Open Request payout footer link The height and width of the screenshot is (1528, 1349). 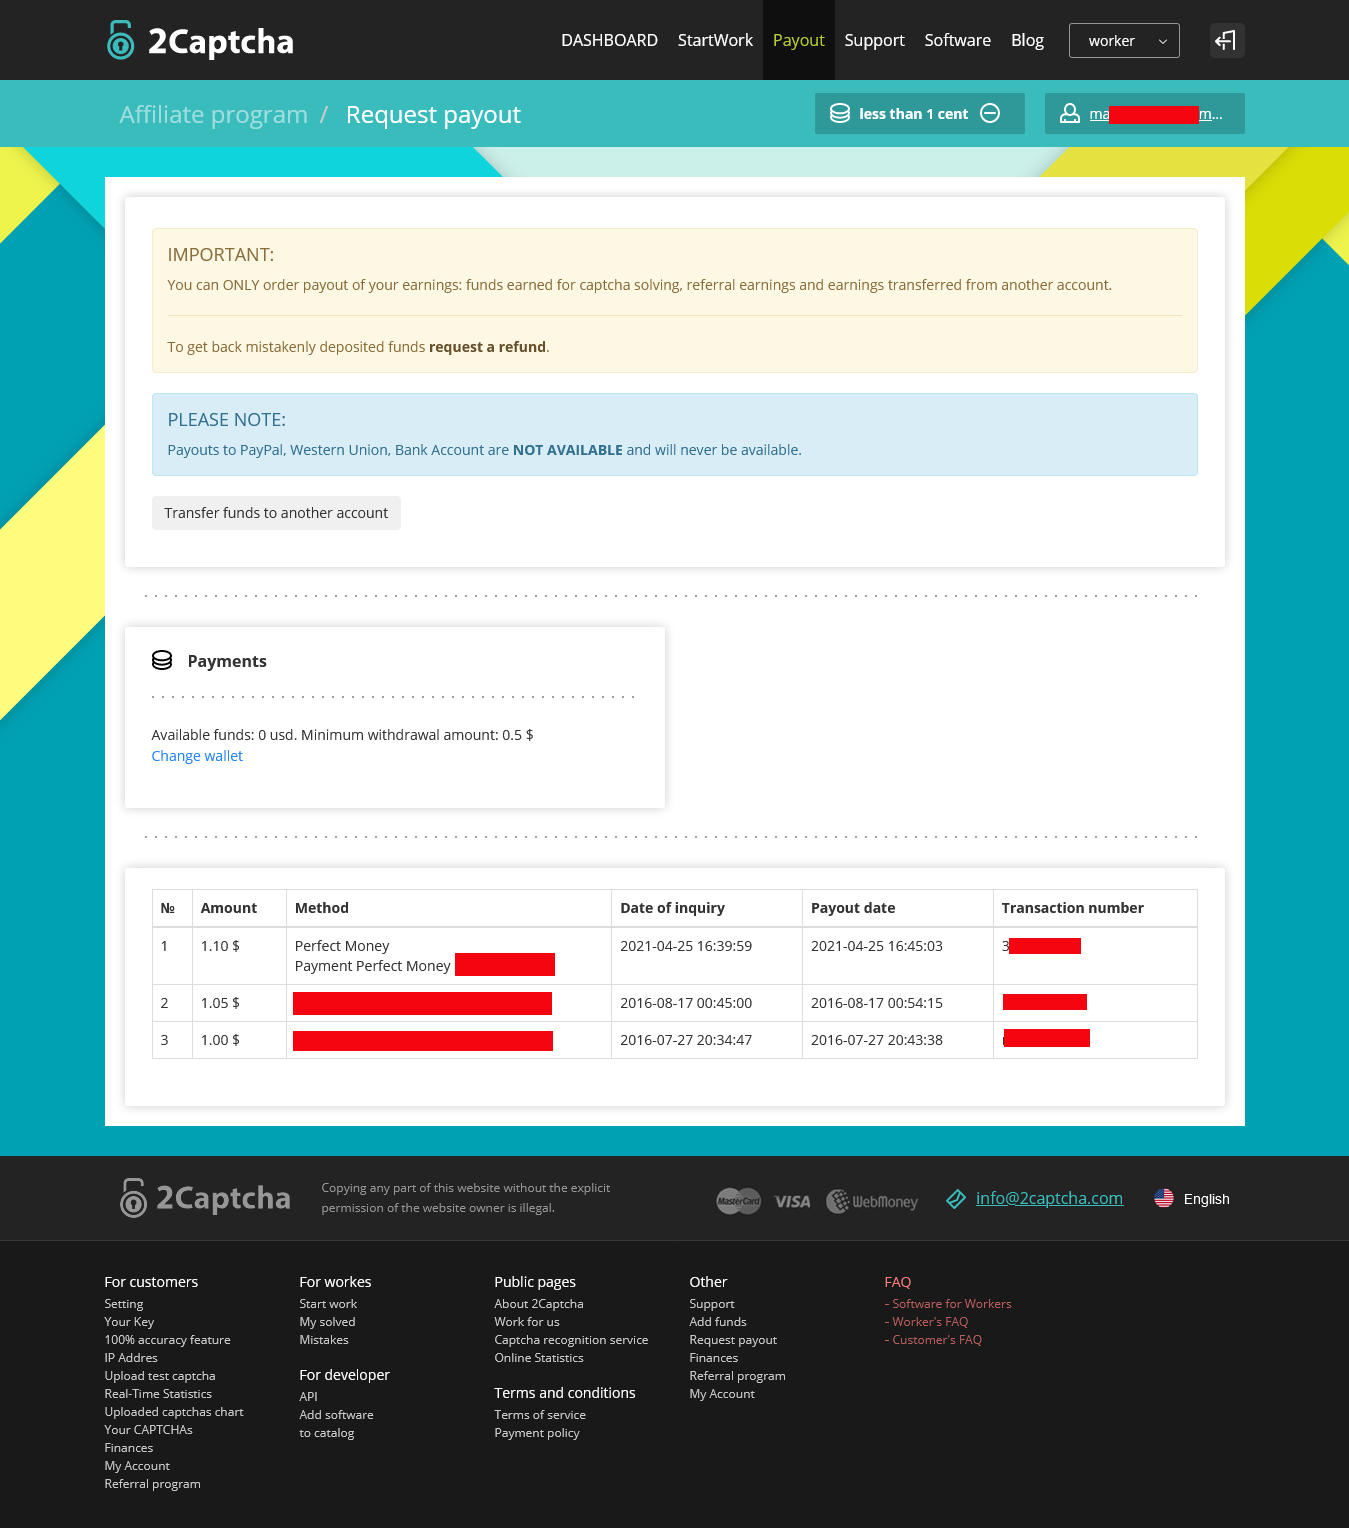pos(733,1340)
